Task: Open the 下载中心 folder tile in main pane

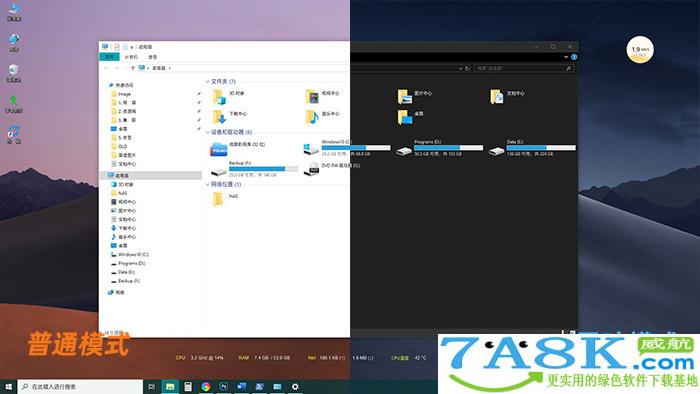Action: [x=229, y=116]
